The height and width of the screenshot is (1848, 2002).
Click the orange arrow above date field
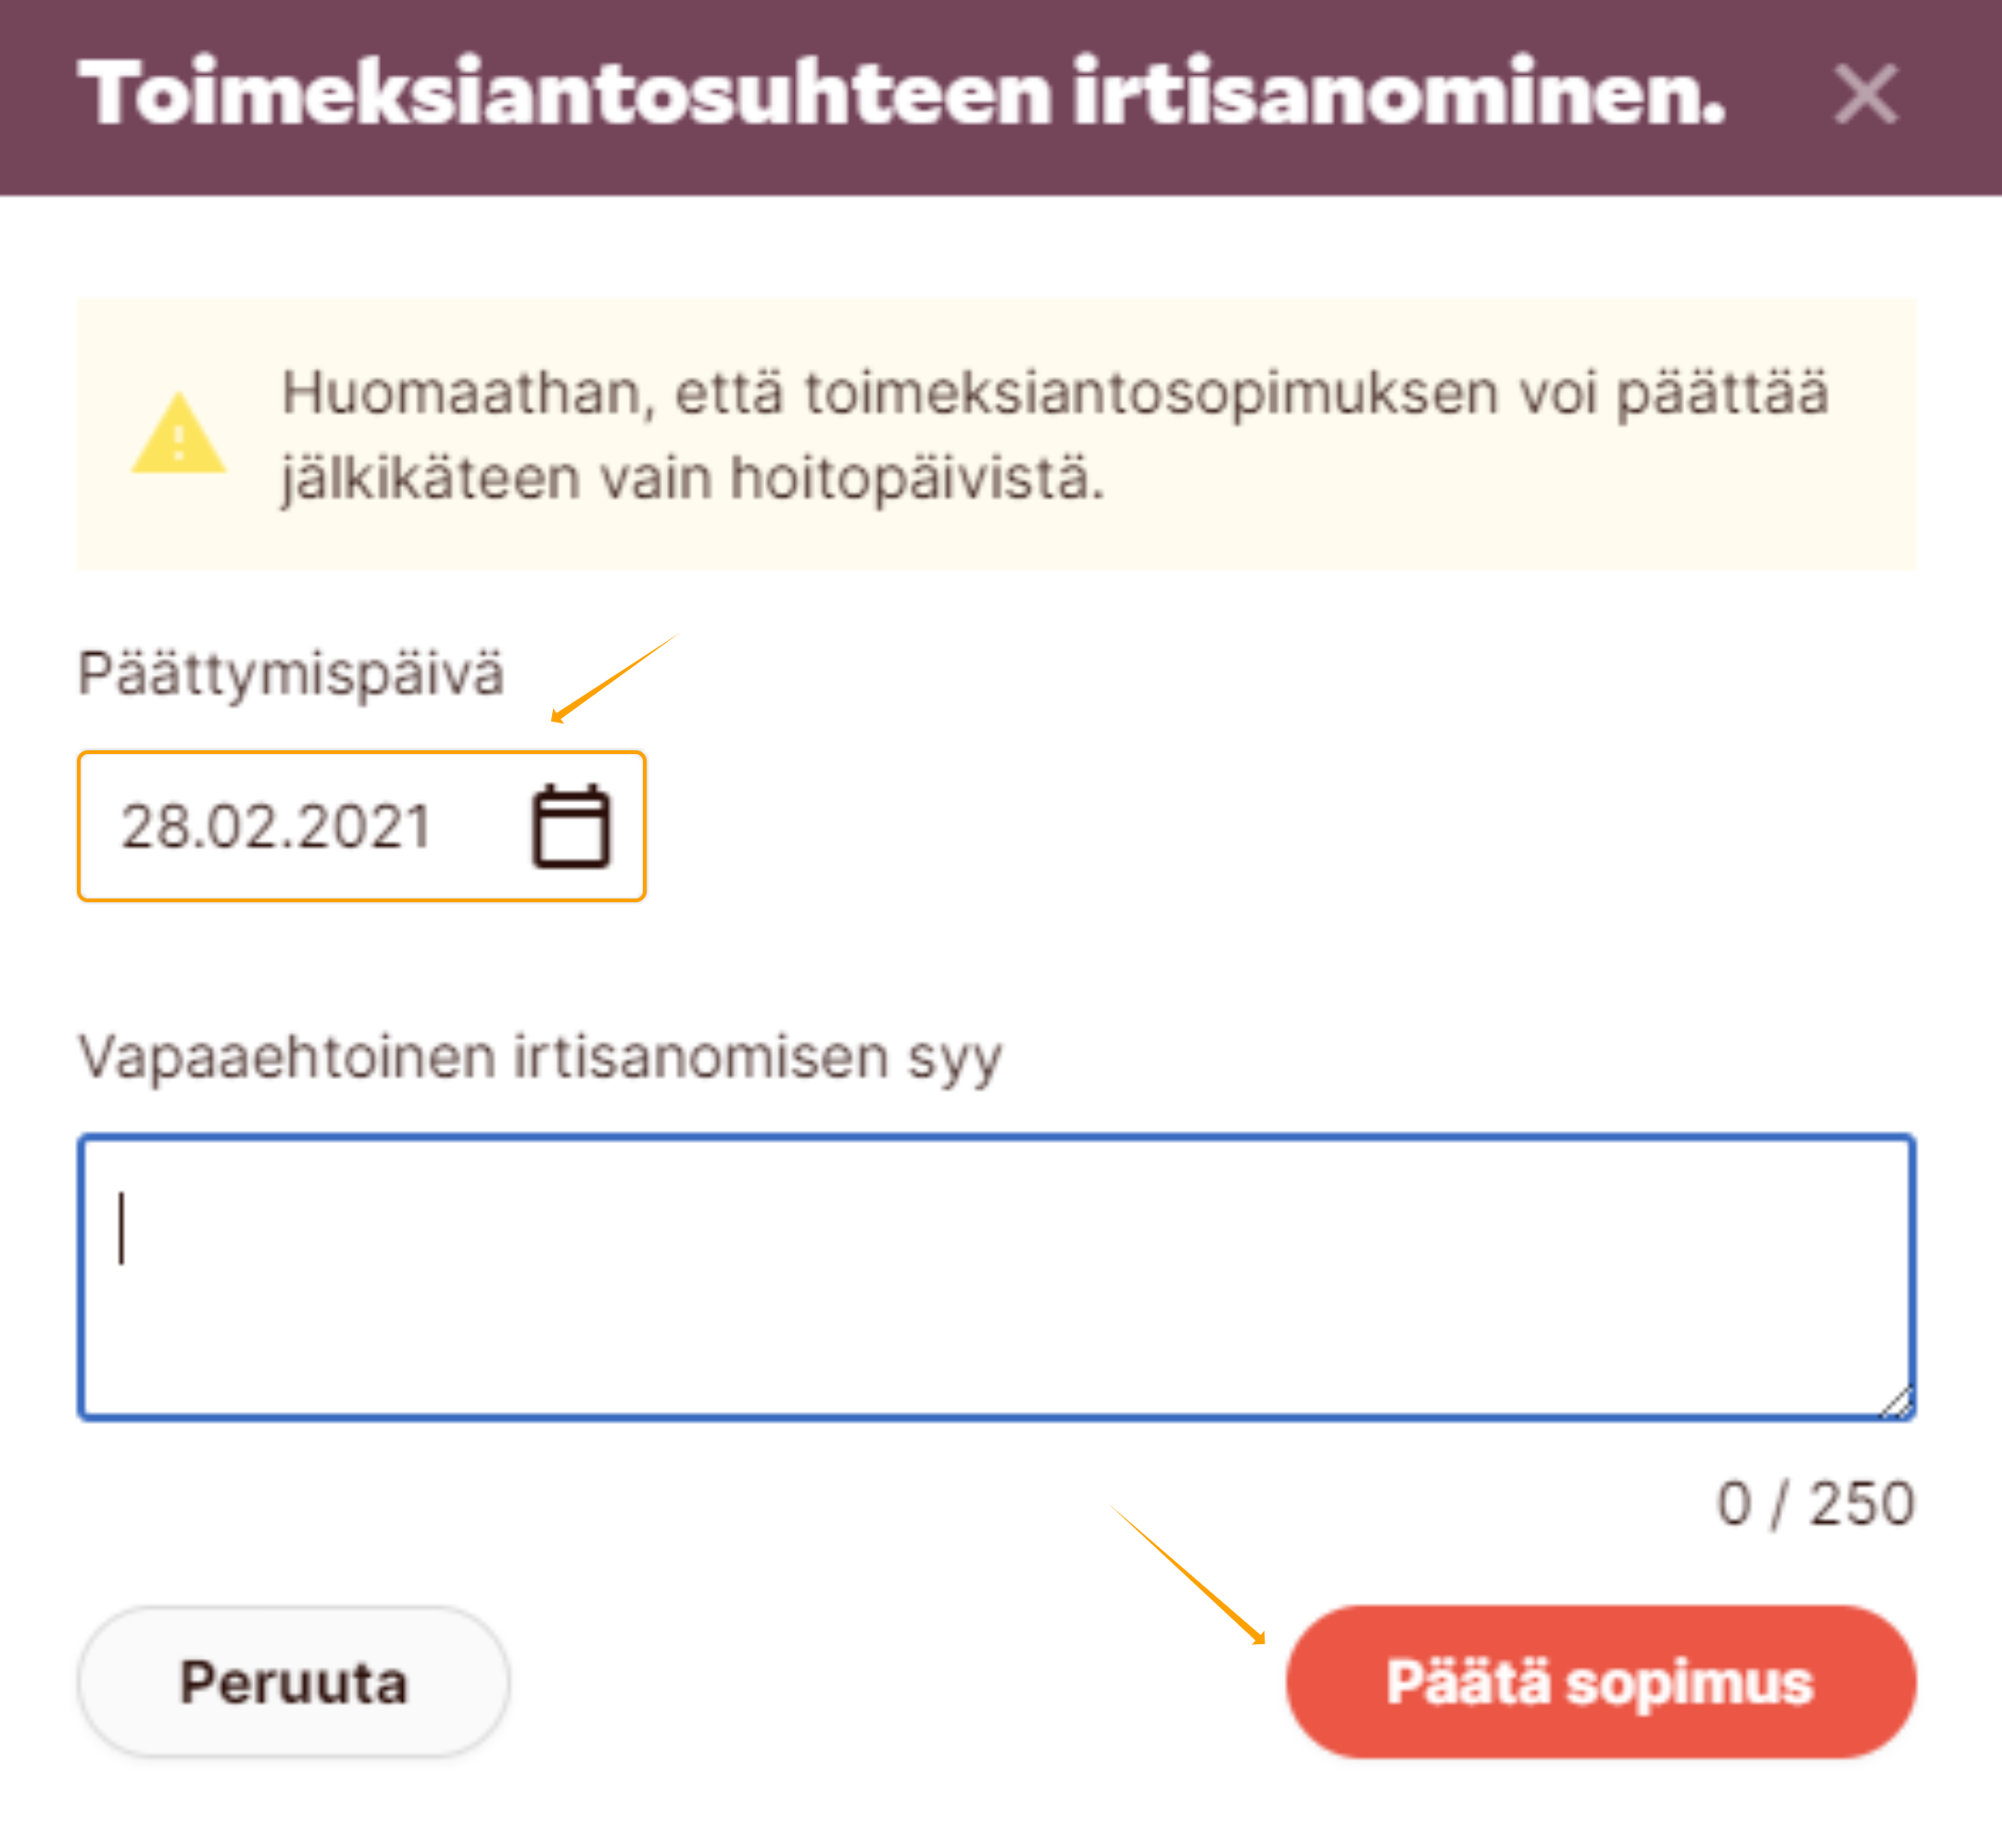pyautogui.click(x=612, y=678)
